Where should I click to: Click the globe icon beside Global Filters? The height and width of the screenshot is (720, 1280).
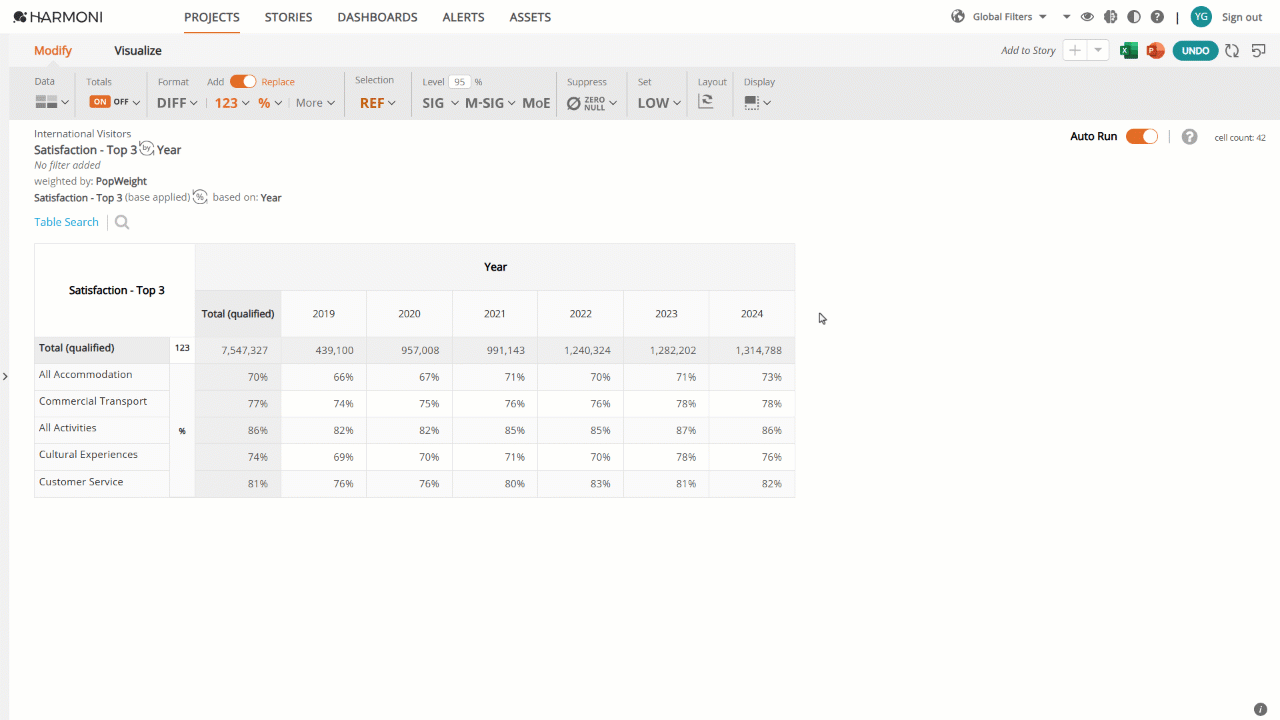click(958, 17)
